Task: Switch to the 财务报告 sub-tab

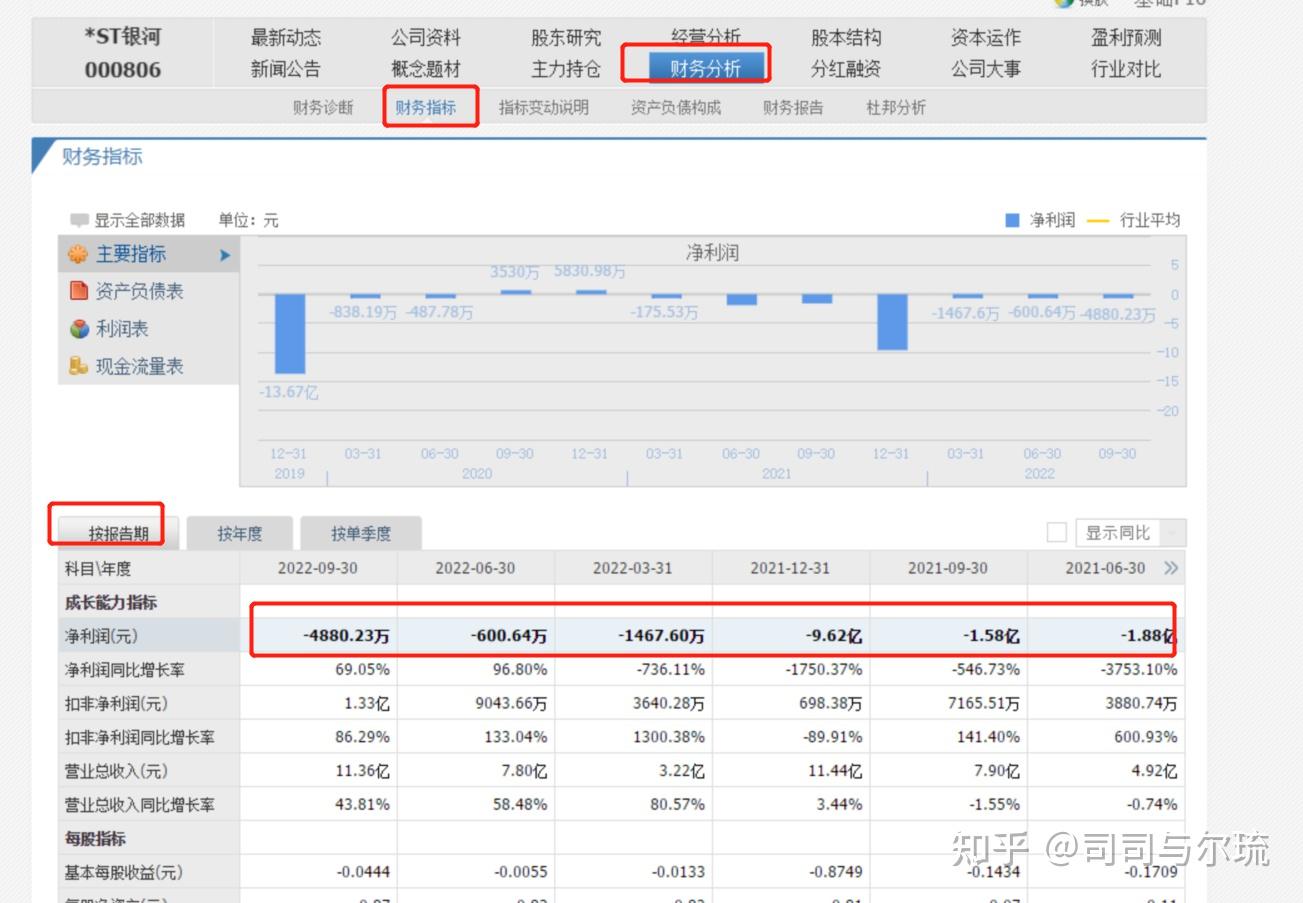Action: pos(793,108)
